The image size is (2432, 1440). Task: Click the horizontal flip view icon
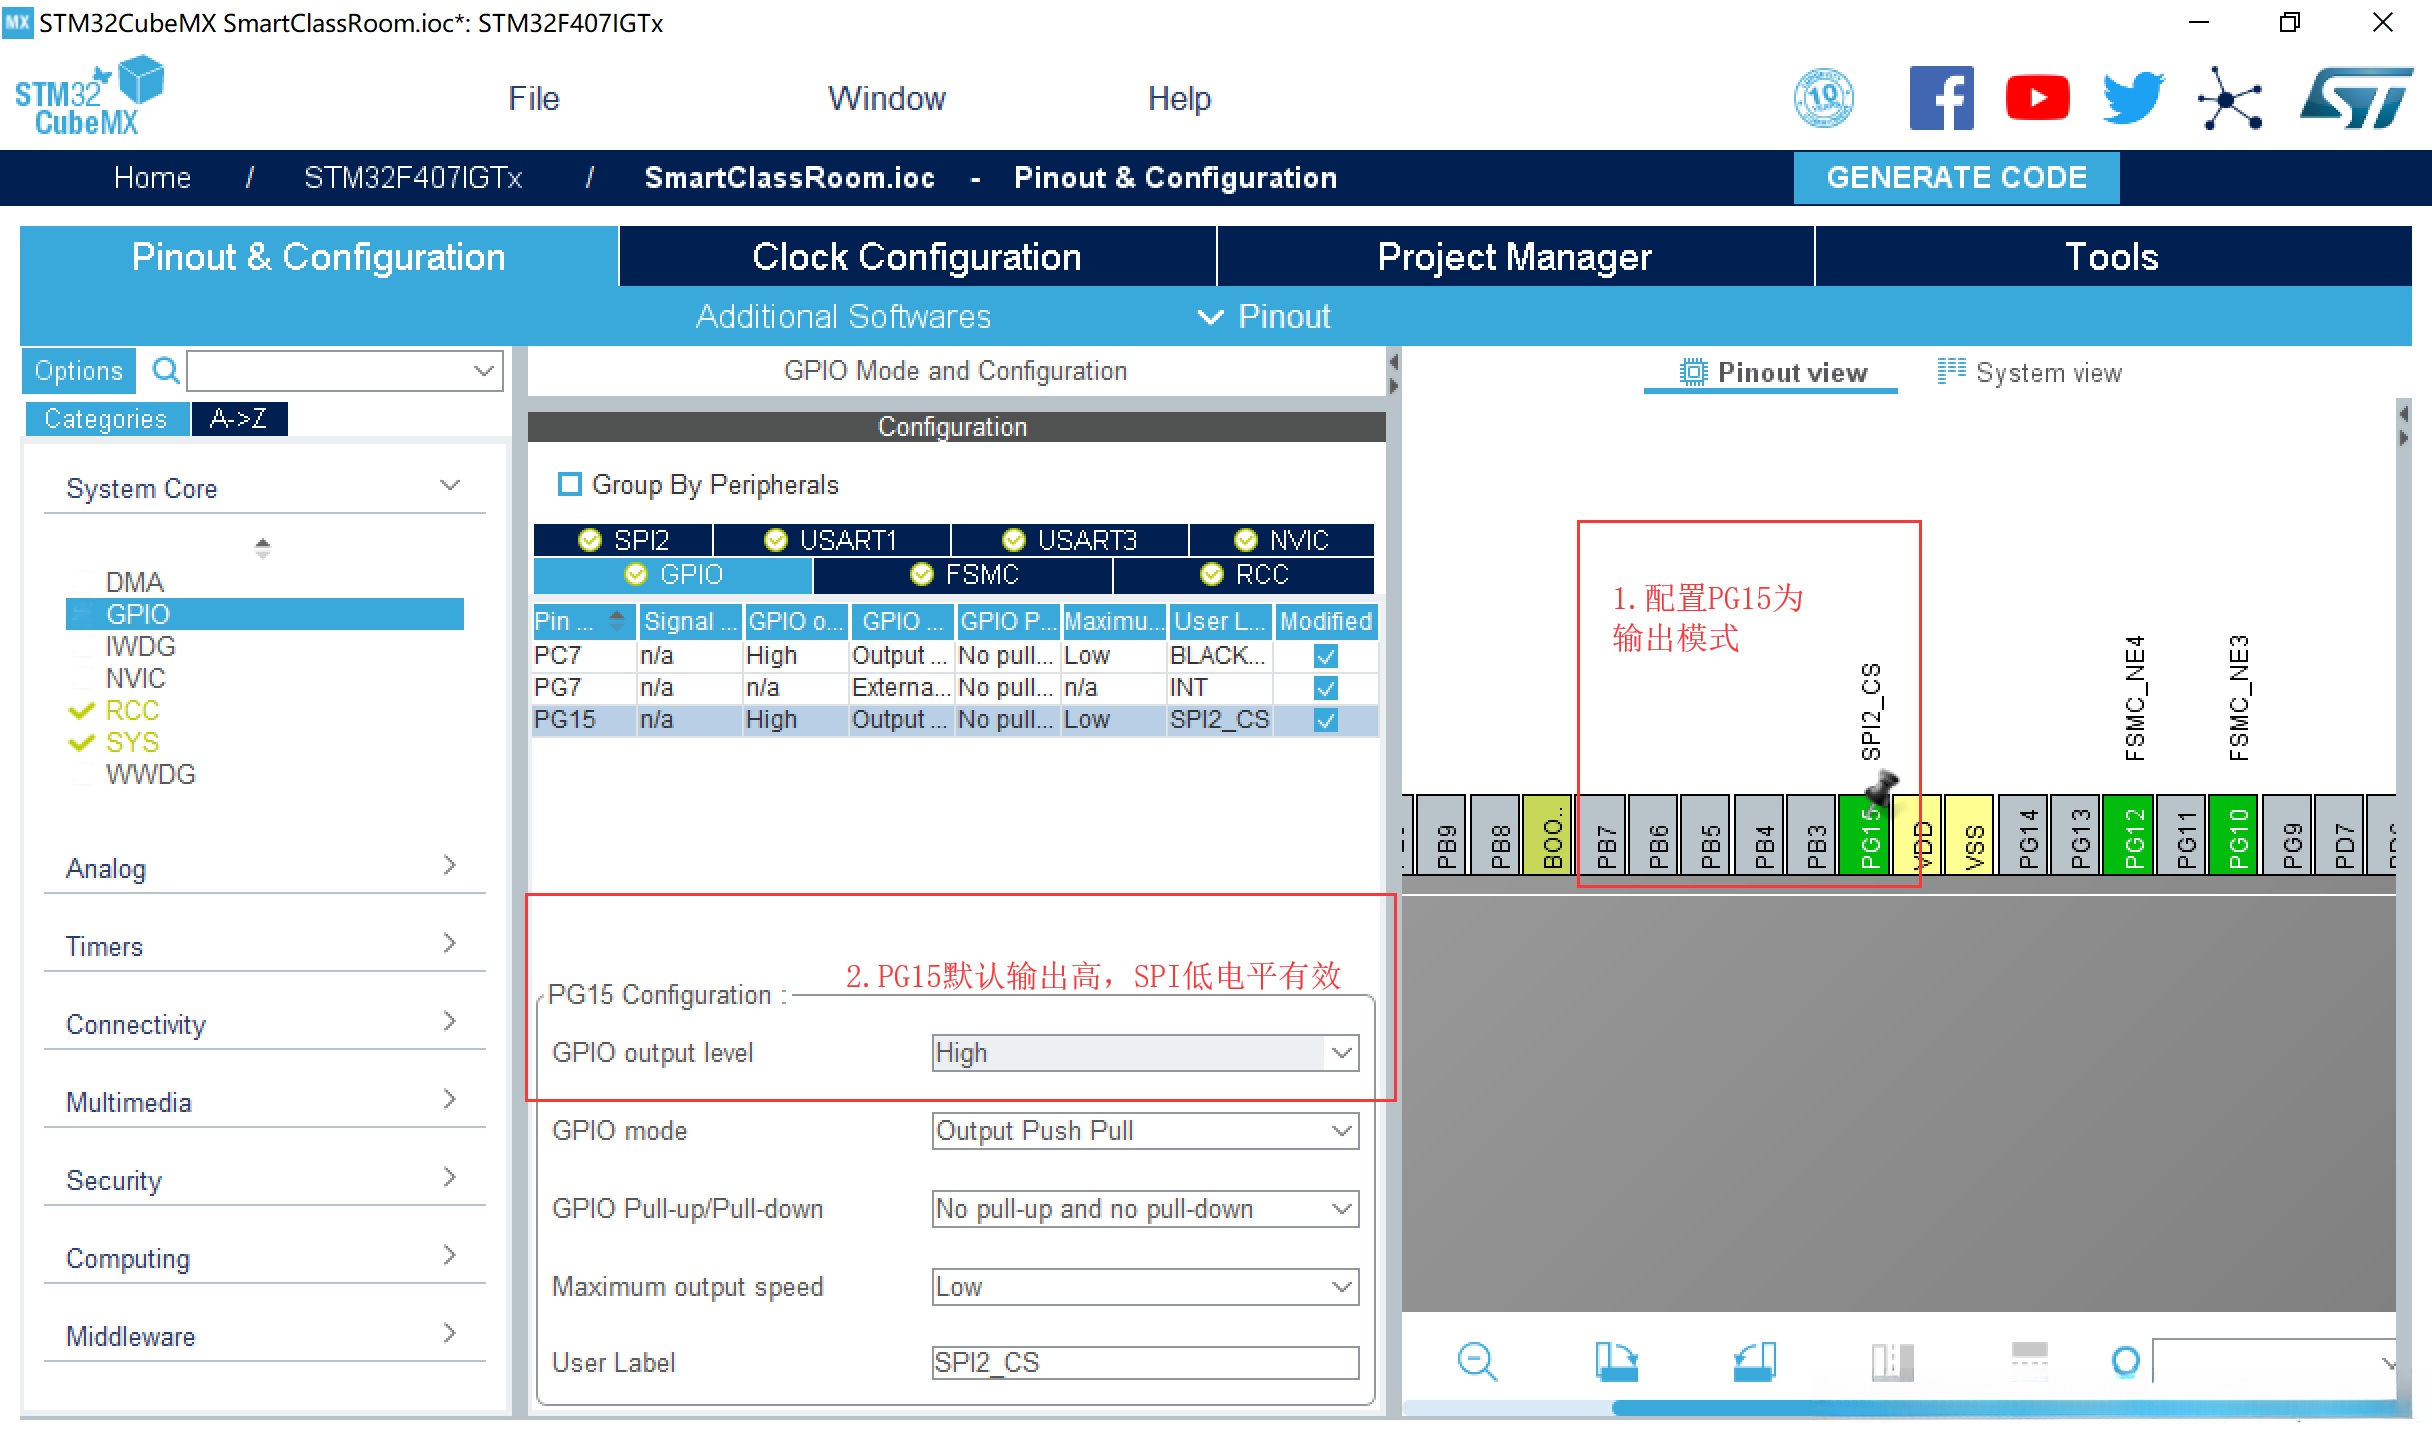tap(2029, 1362)
